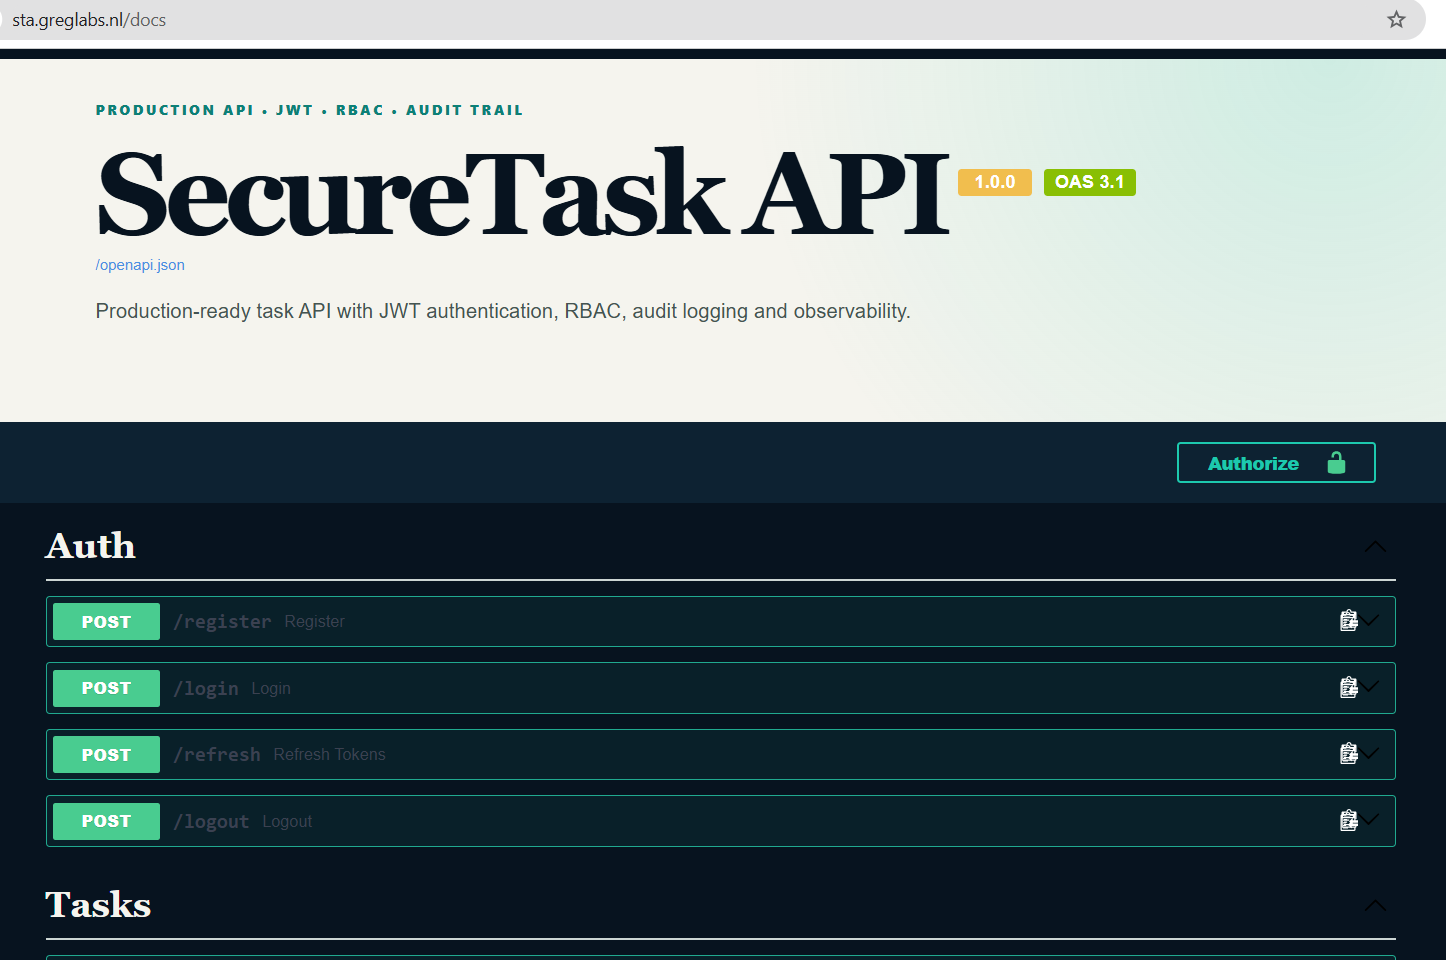Click the "Production-ready task API" description
Viewport: 1446px width, 960px height.
[x=503, y=311]
